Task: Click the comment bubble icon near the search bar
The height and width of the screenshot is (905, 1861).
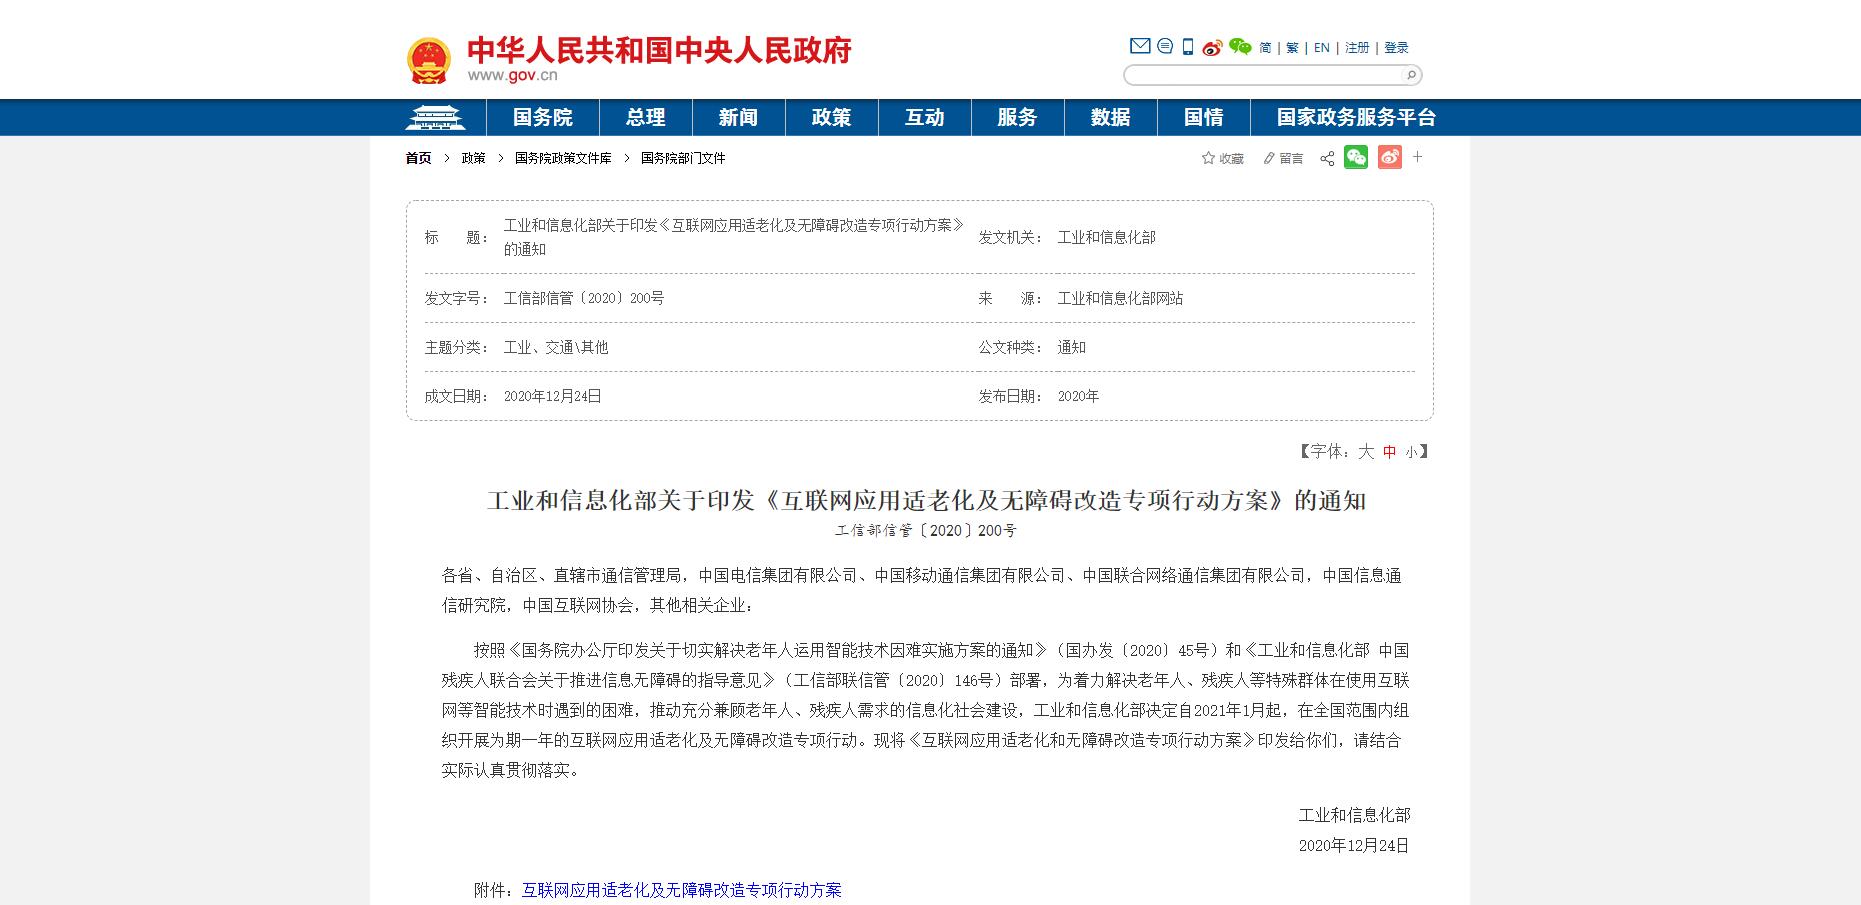Action: tap(1163, 46)
